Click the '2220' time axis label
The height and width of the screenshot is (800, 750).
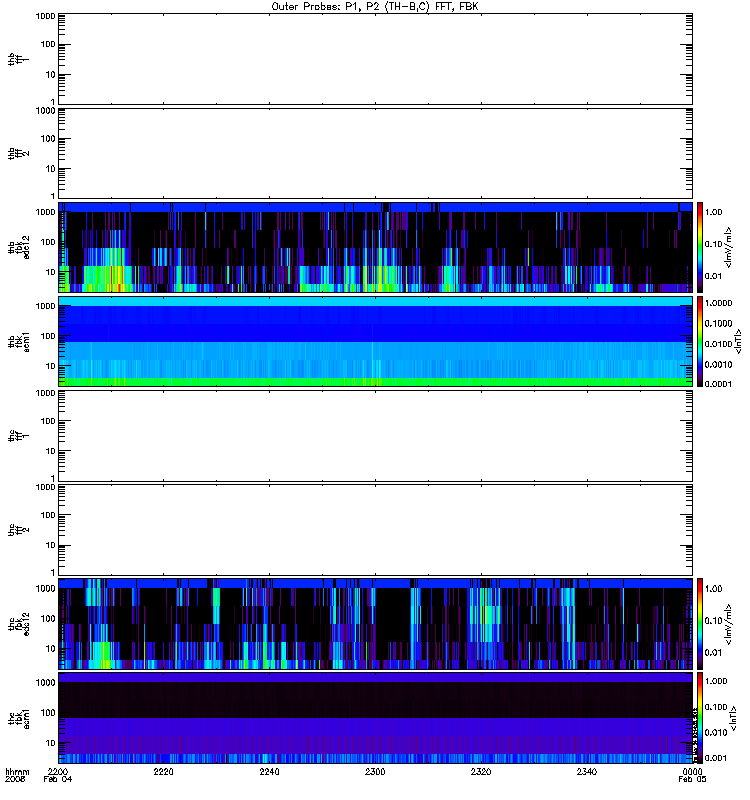[164, 771]
